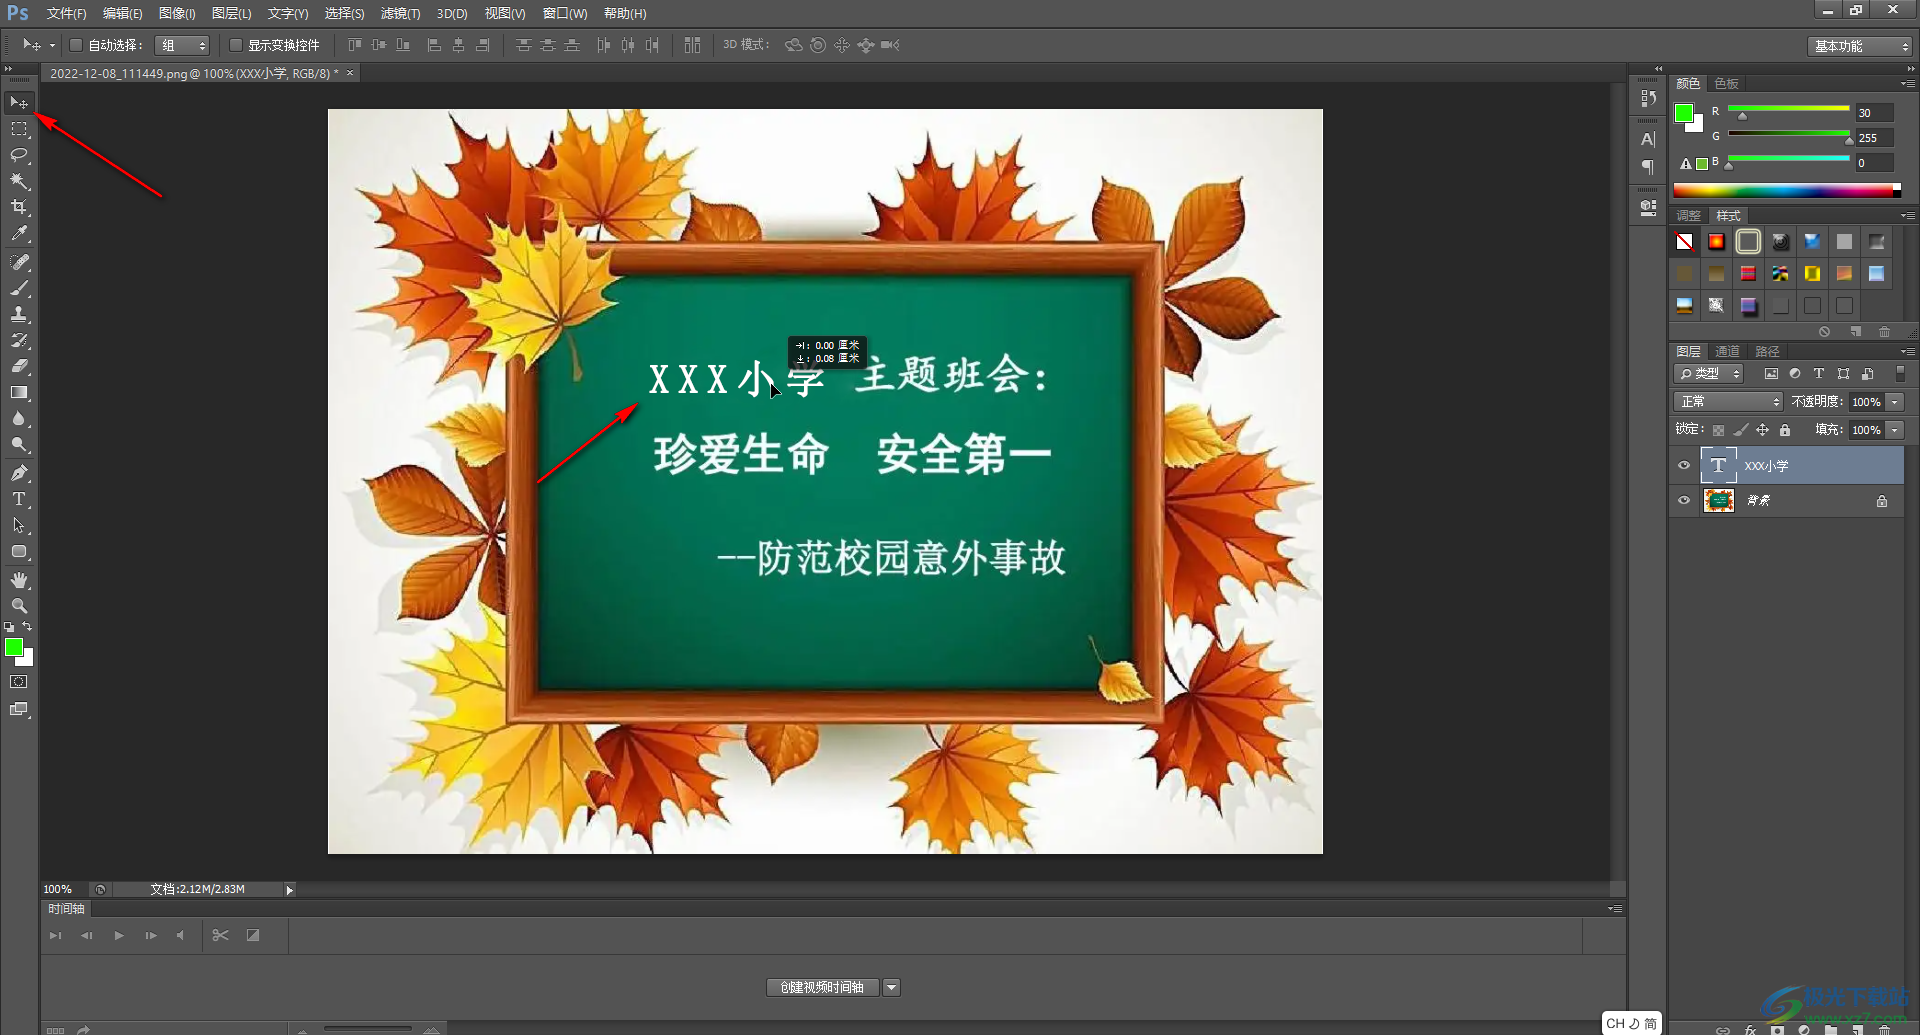Select the Lasso tool
This screenshot has height=1035, width=1920.
[x=19, y=155]
